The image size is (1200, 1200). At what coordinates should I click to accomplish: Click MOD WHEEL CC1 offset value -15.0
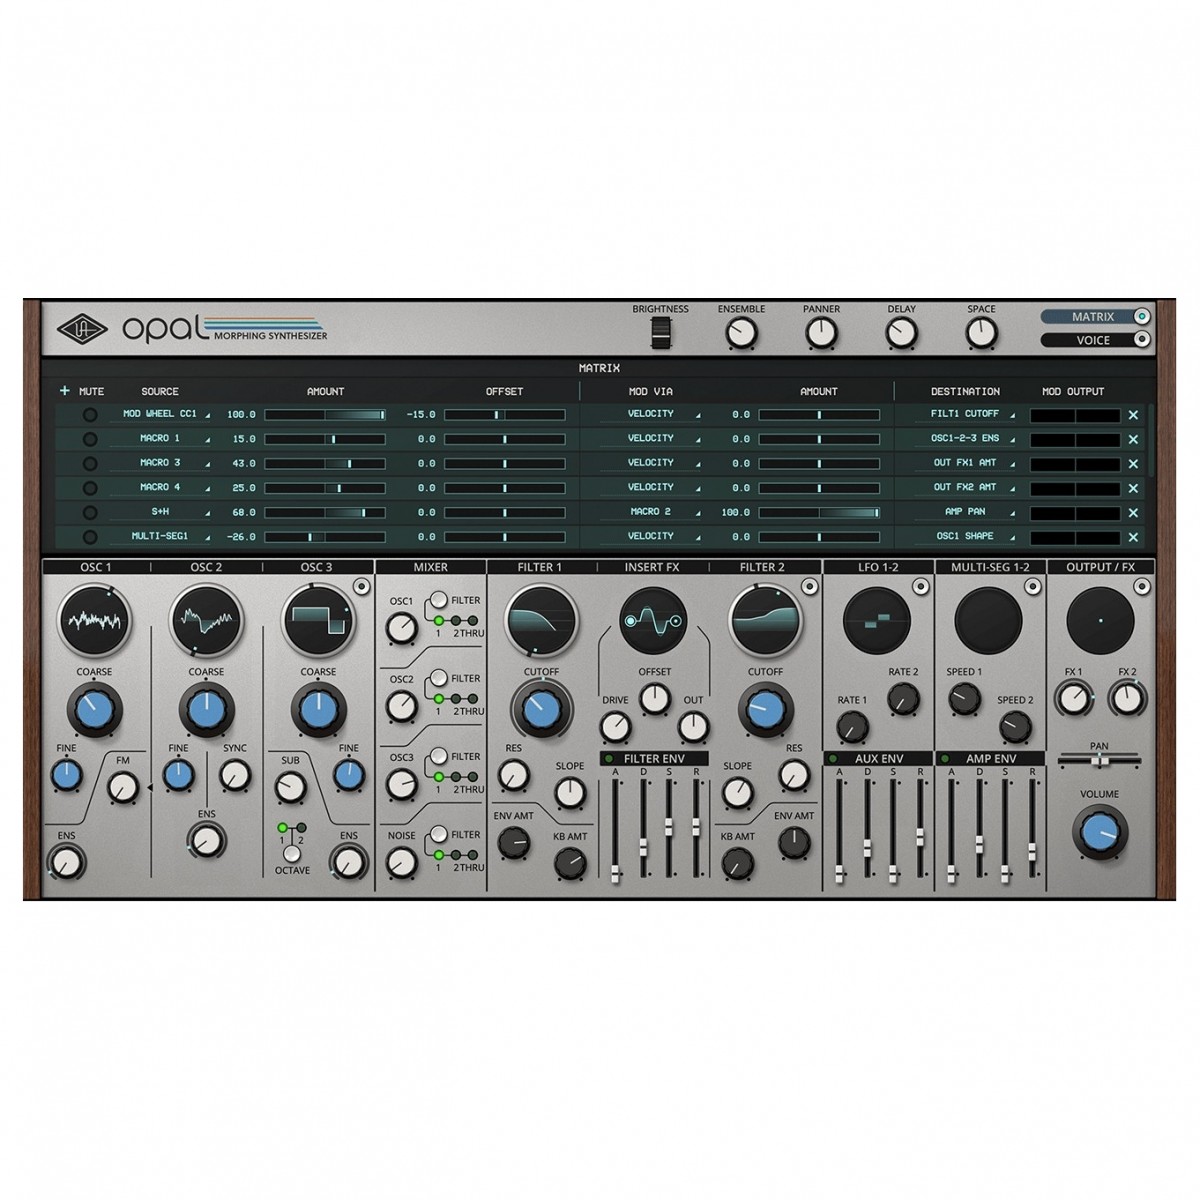click(x=421, y=414)
